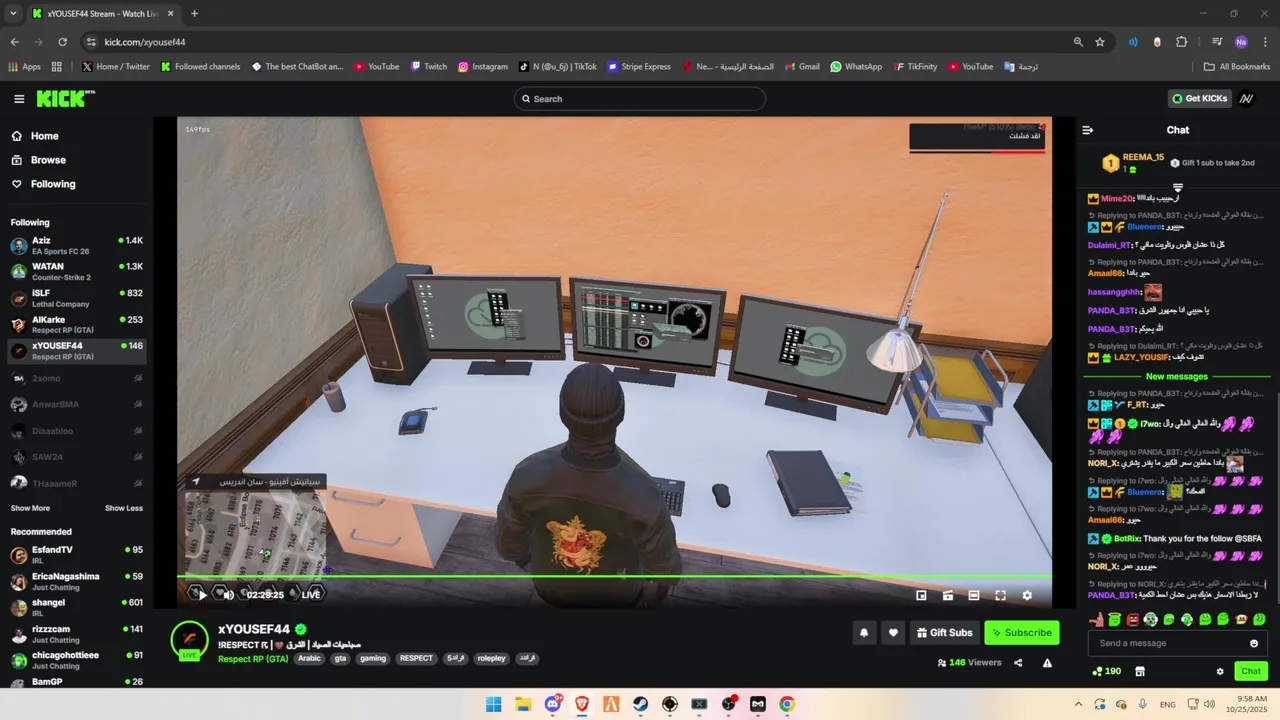The image size is (1280, 720).
Task: Cast stream to a device
Action: (947, 595)
